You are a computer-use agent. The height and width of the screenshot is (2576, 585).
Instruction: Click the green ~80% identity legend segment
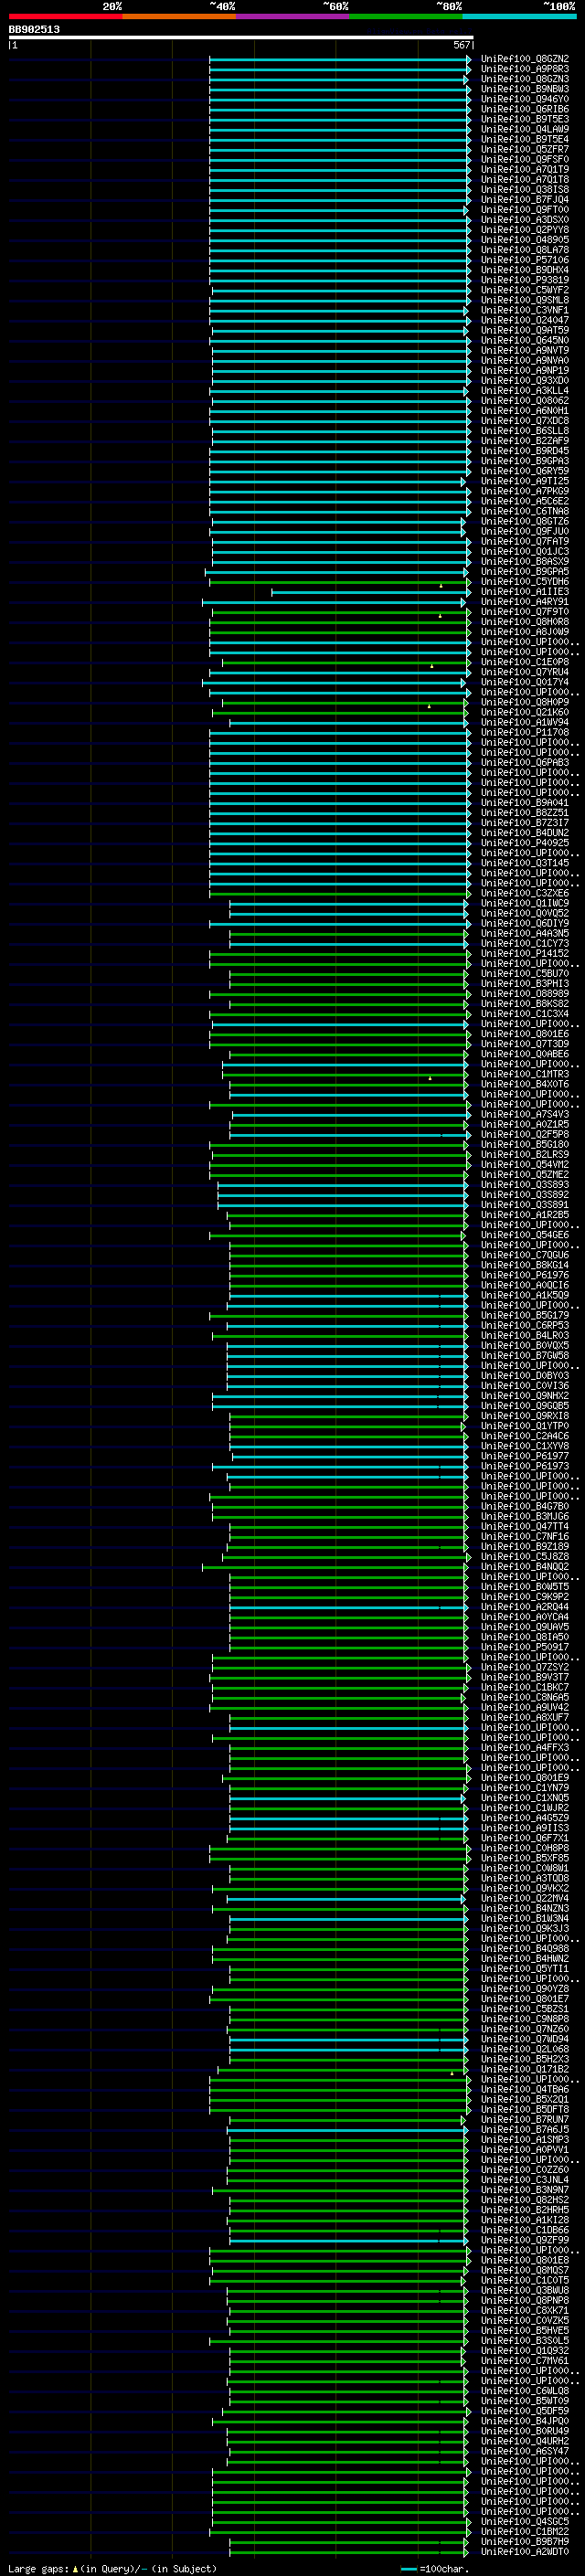tap(406, 16)
